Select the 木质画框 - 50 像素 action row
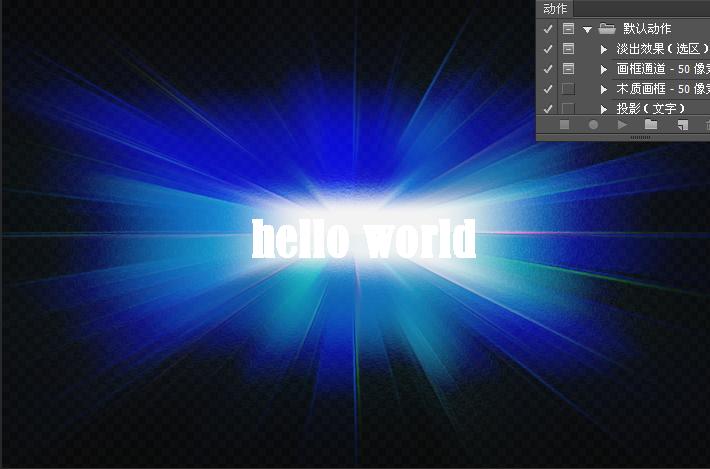This screenshot has height=469, width=710. click(663, 89)
